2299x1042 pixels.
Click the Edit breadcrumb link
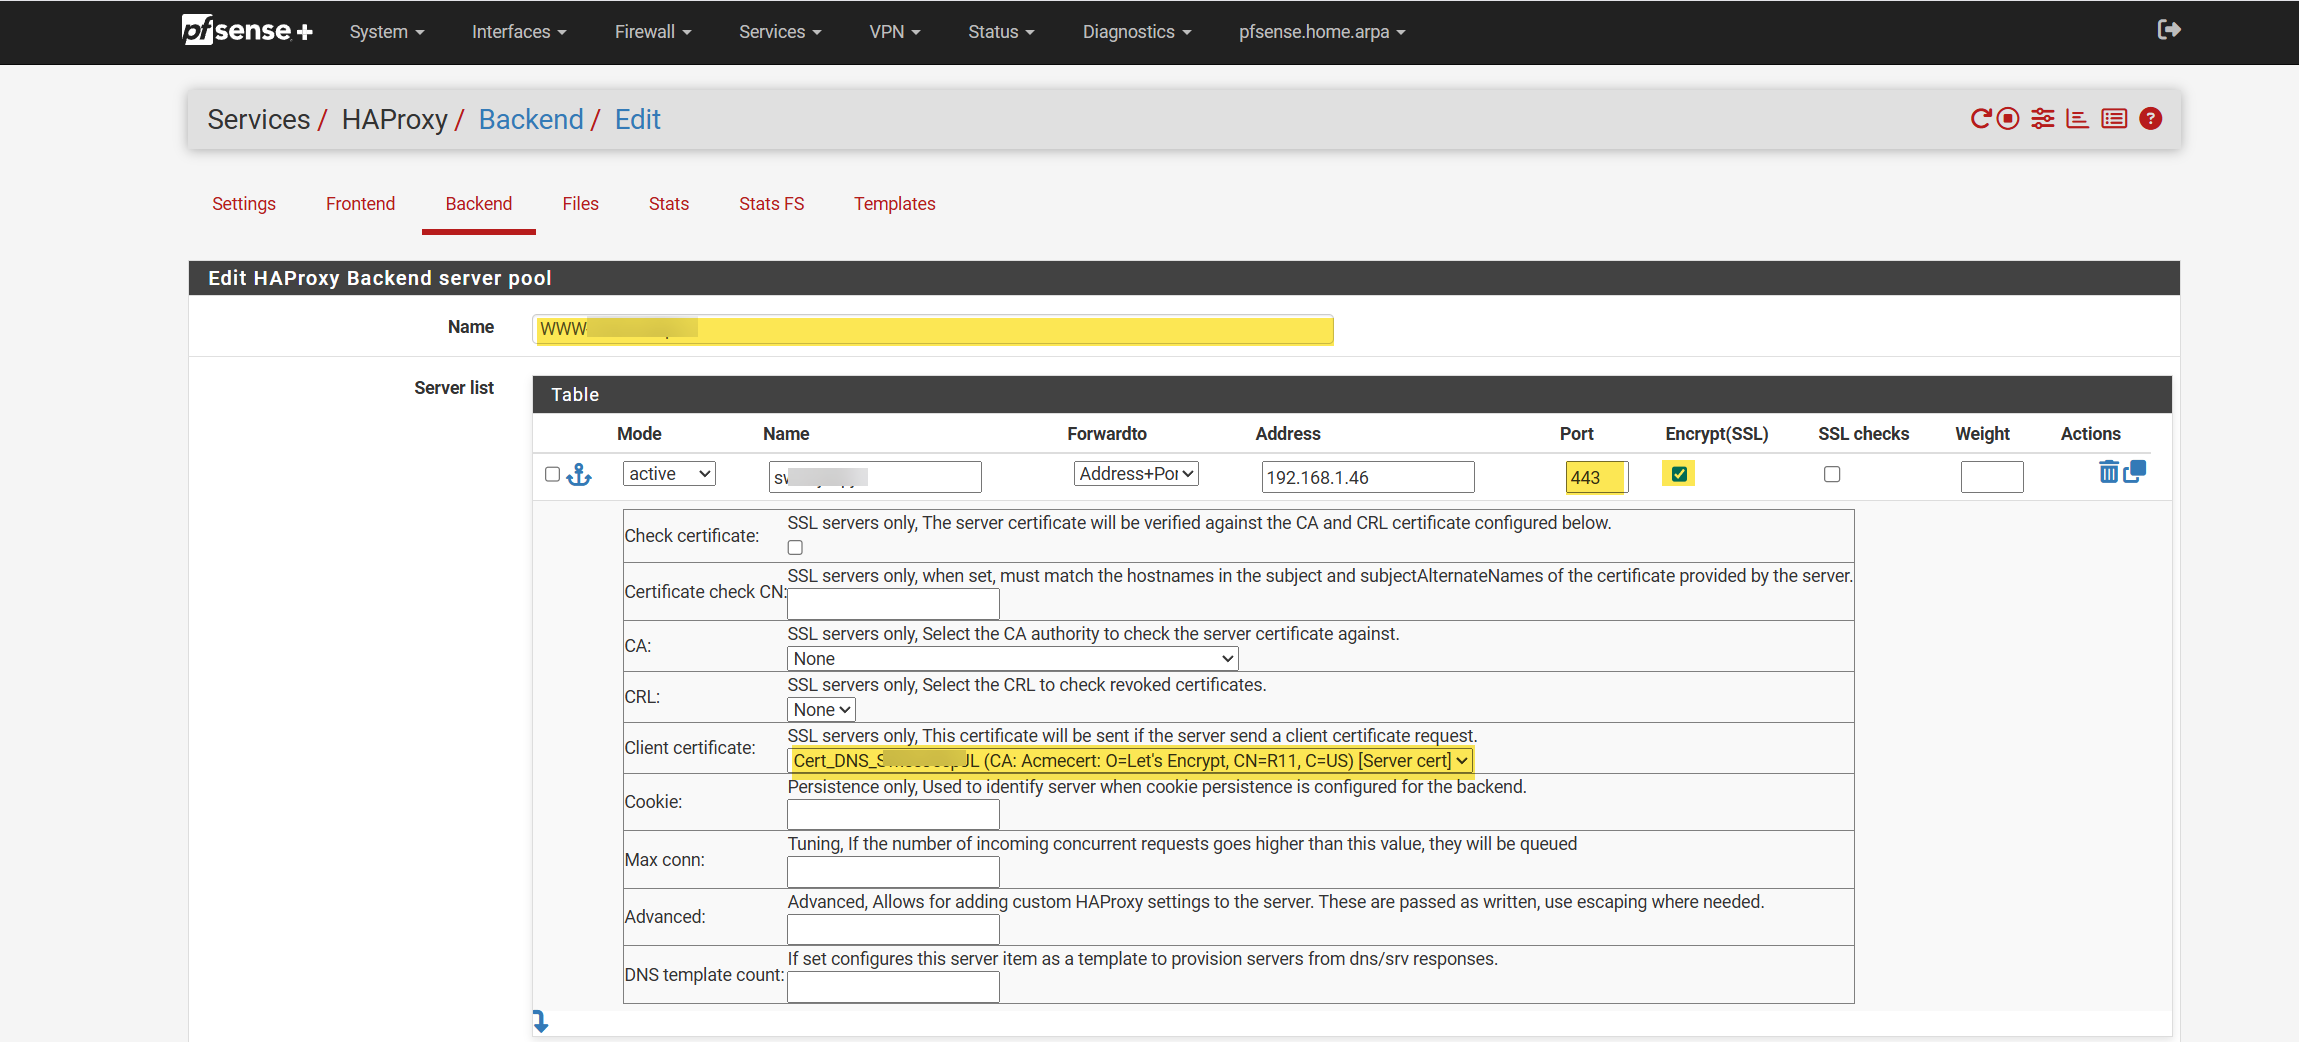click(638, 120)
